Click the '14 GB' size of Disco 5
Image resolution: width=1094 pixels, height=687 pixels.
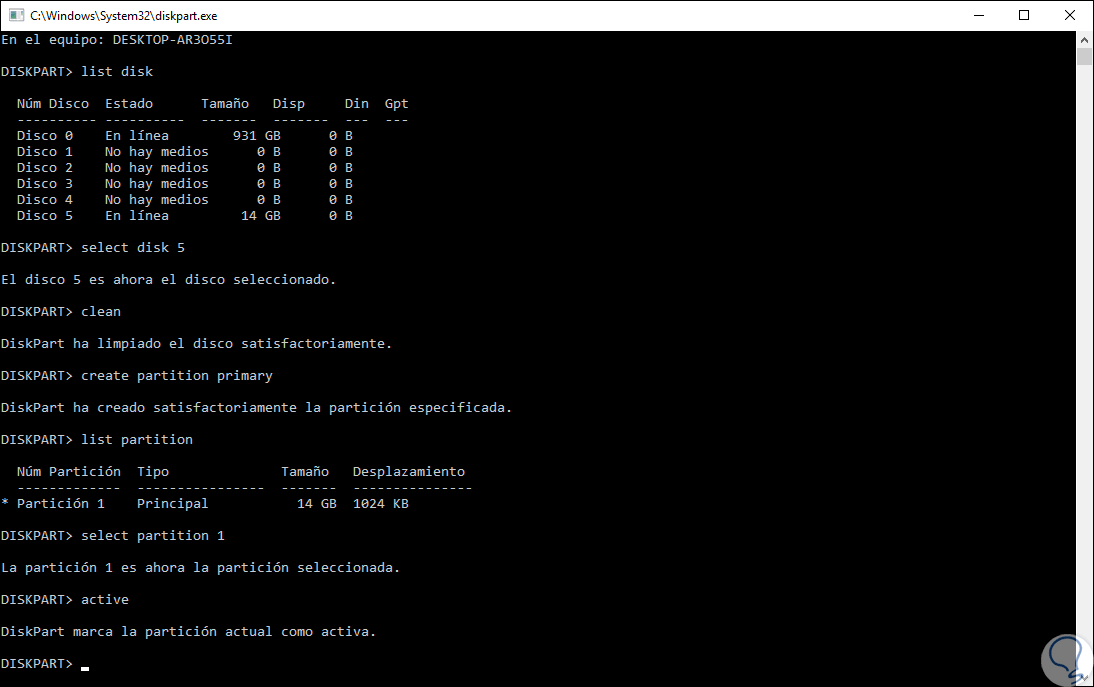tap(261, 216)
